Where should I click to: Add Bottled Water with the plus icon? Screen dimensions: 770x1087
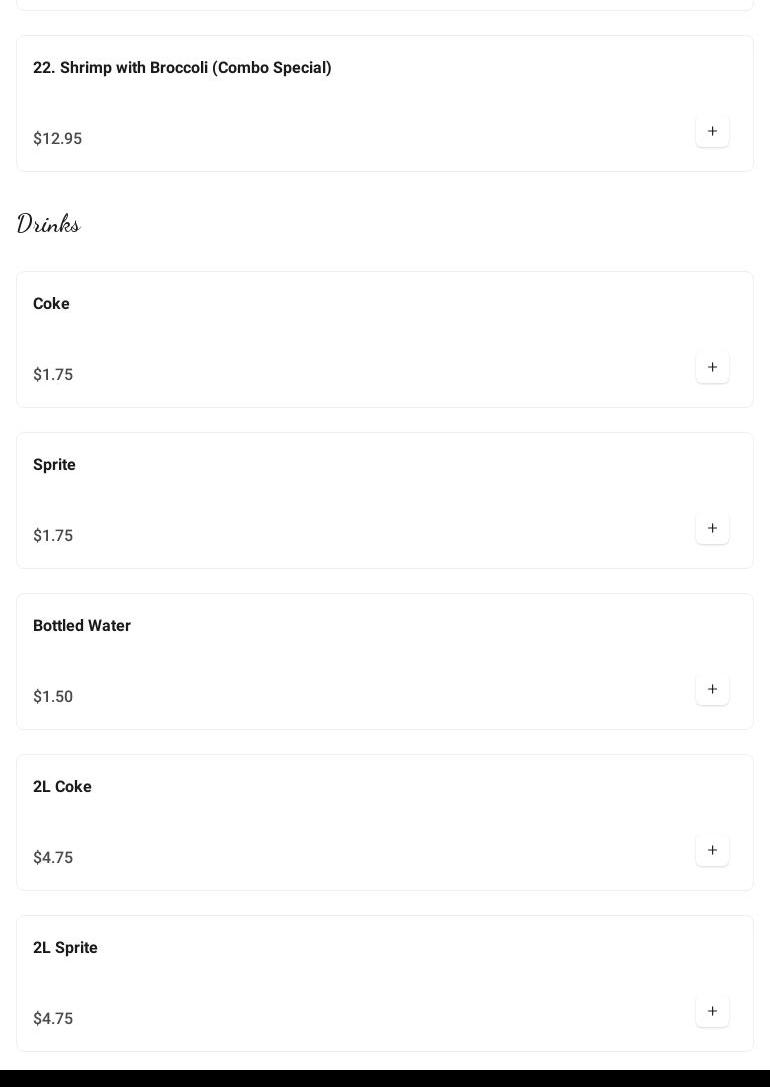[712, 689]
